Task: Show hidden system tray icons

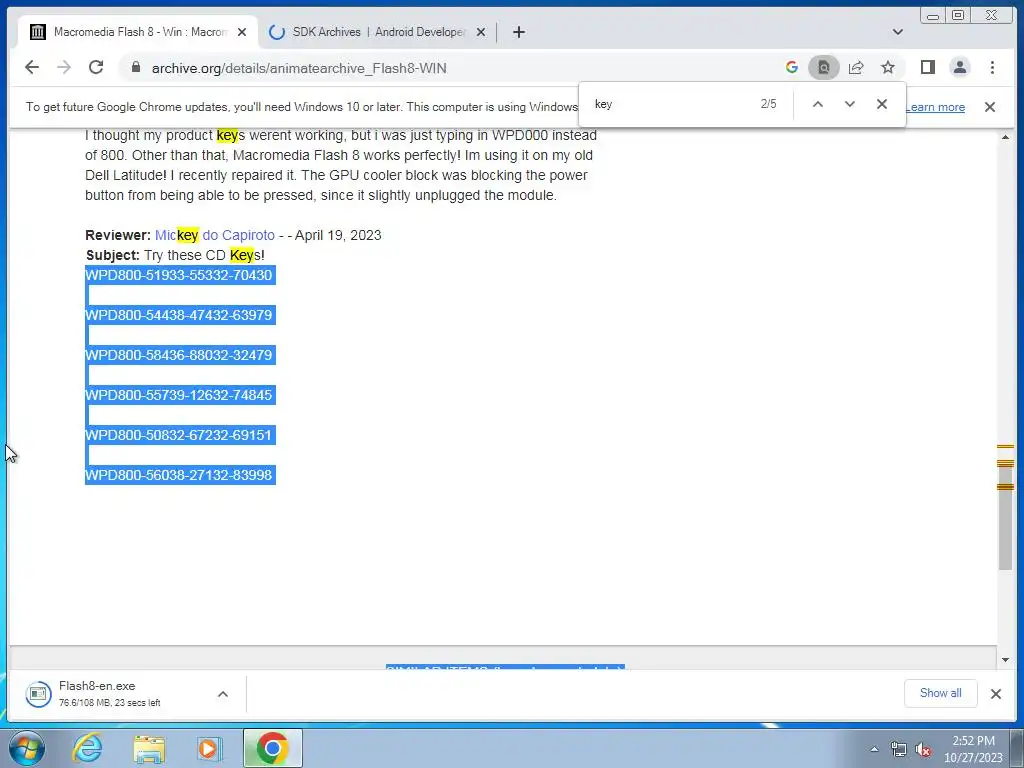Action: click(874, 749)
